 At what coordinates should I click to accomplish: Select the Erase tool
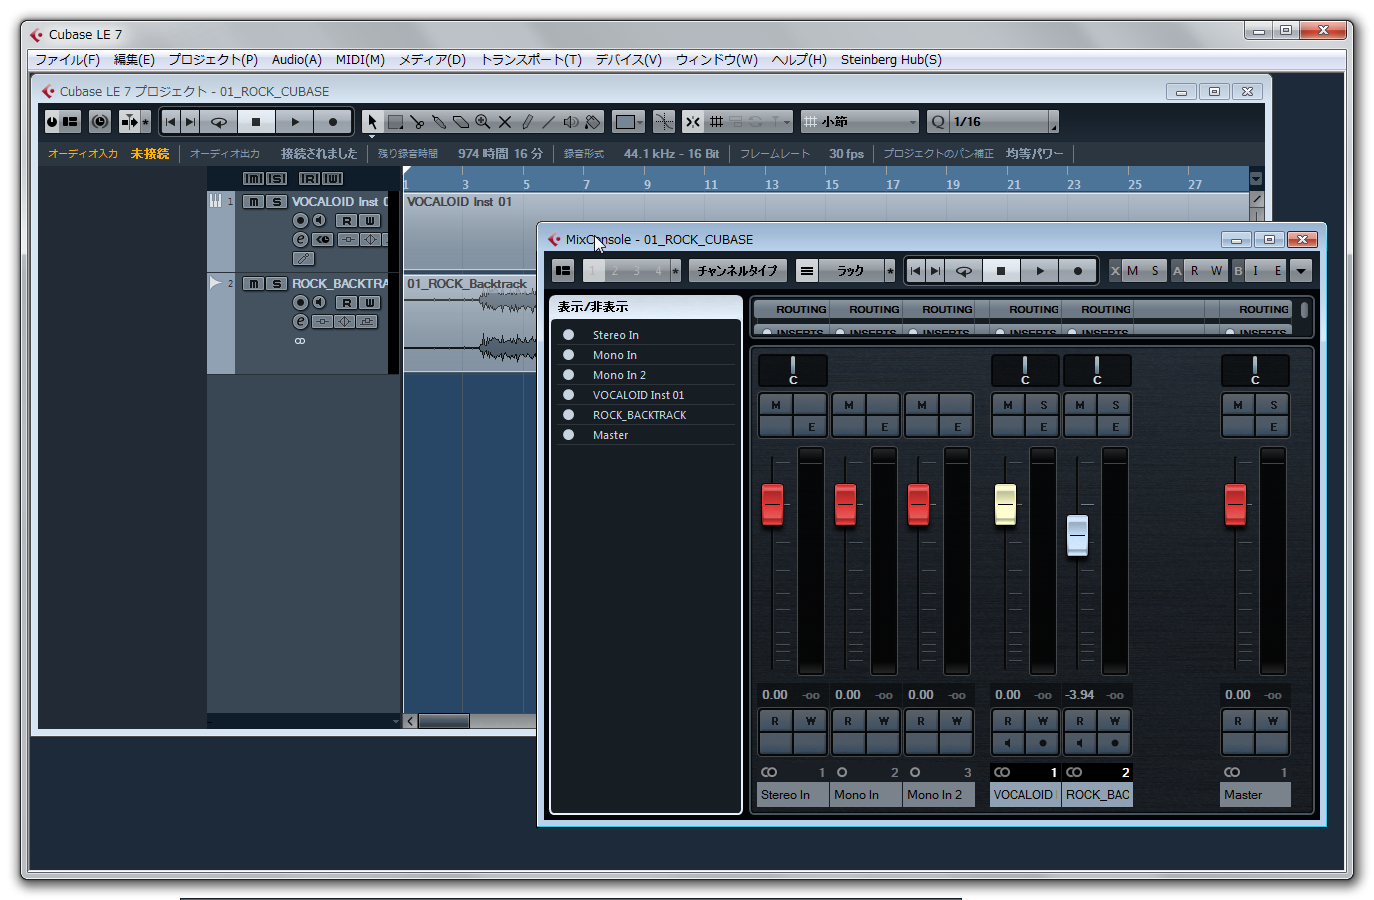click(x=461, y=122)
